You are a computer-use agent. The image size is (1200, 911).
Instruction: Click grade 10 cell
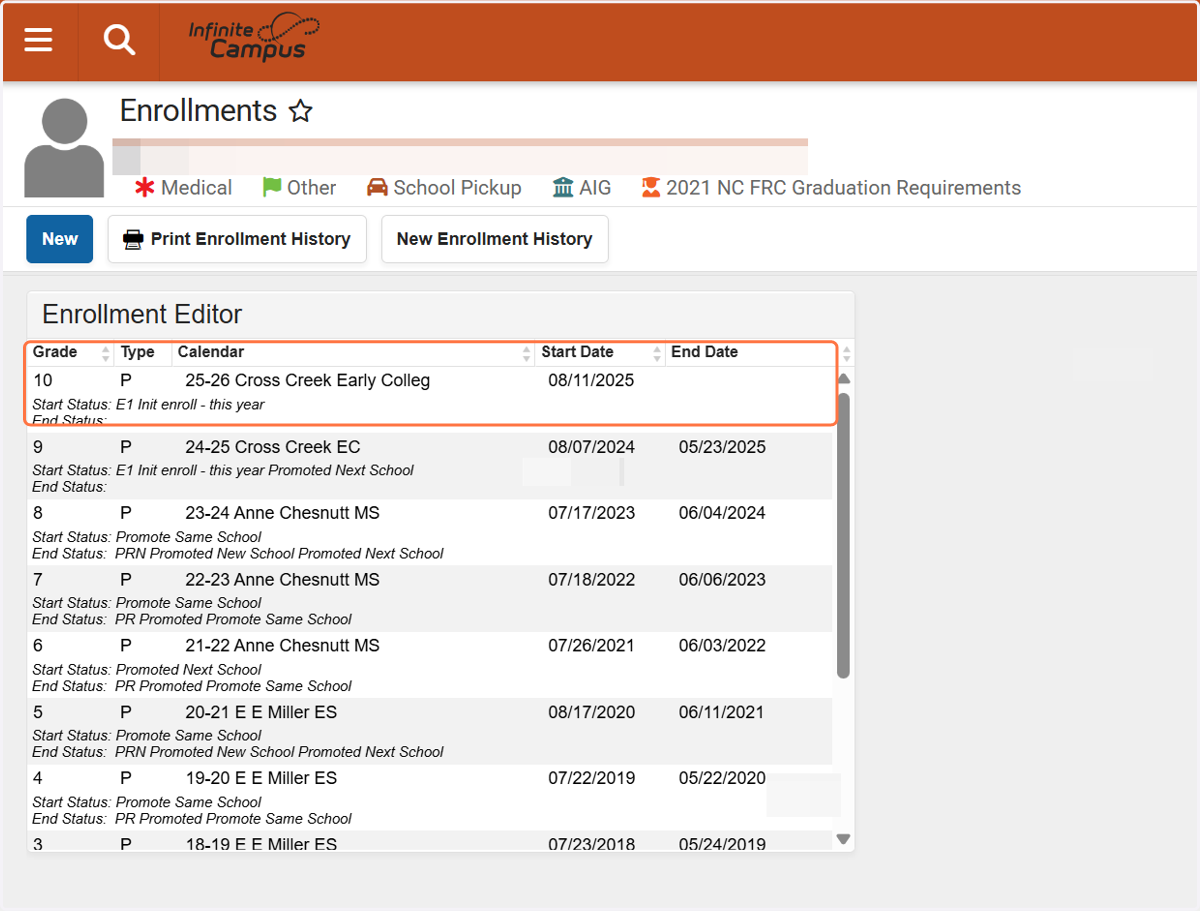tap(42, 380)
